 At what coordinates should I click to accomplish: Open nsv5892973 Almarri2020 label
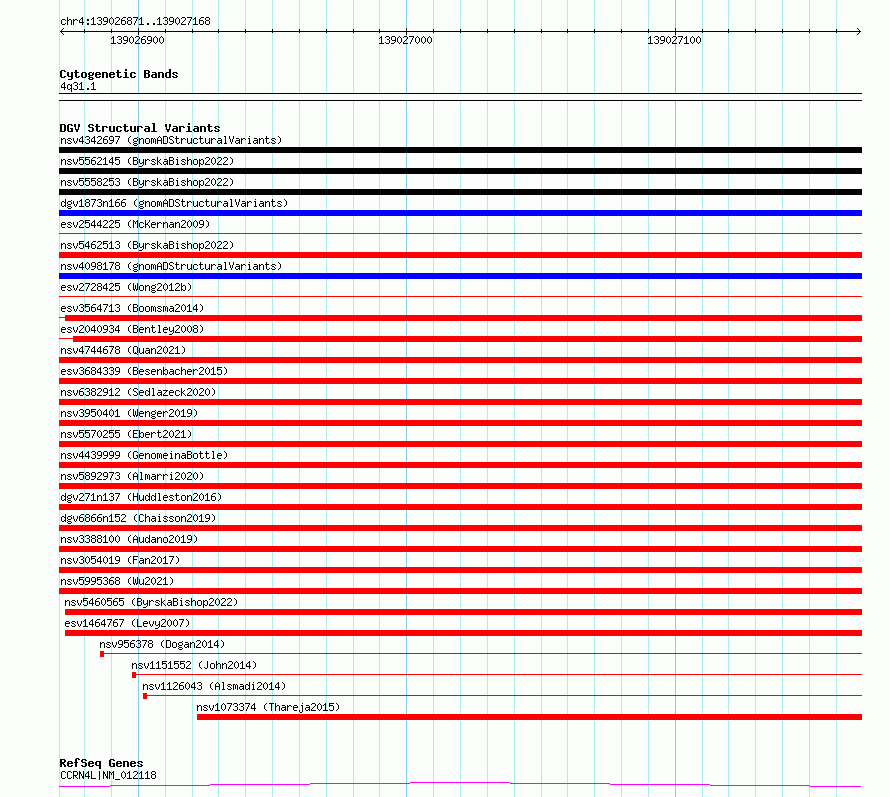(x=132, y=476)
